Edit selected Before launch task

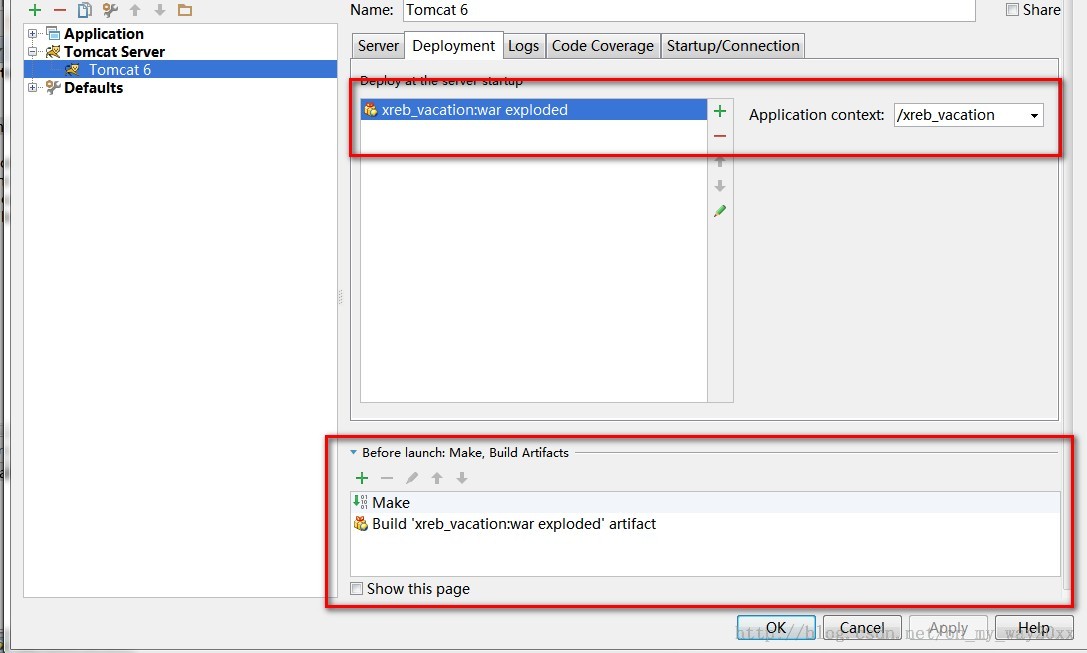[412, 478]
